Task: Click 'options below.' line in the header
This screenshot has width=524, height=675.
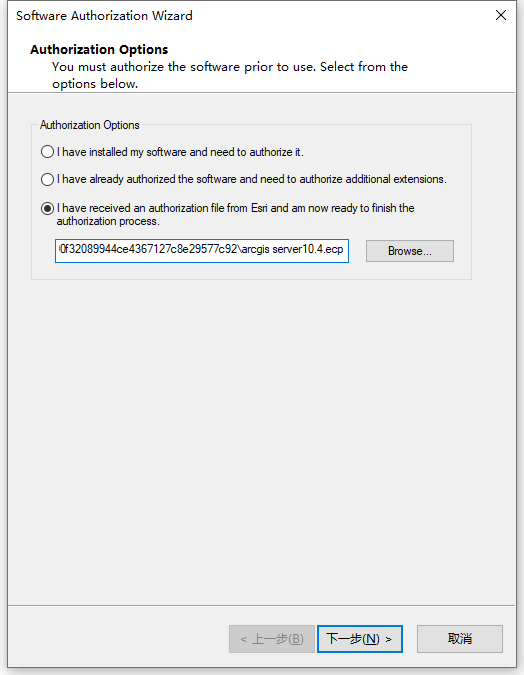Action: click(95, 84)
